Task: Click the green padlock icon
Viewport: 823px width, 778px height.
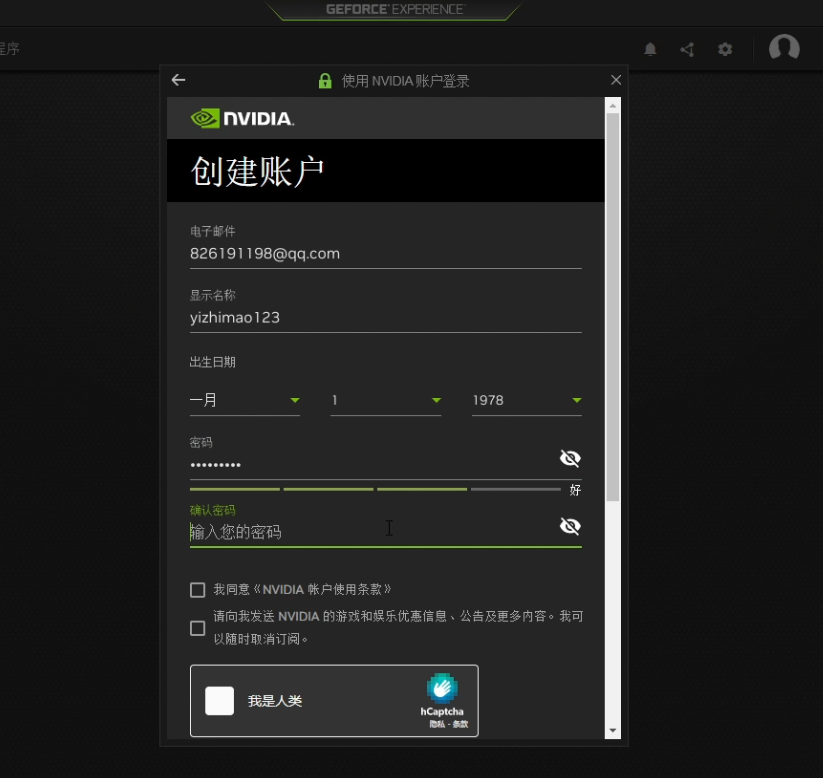Action: 325,81
